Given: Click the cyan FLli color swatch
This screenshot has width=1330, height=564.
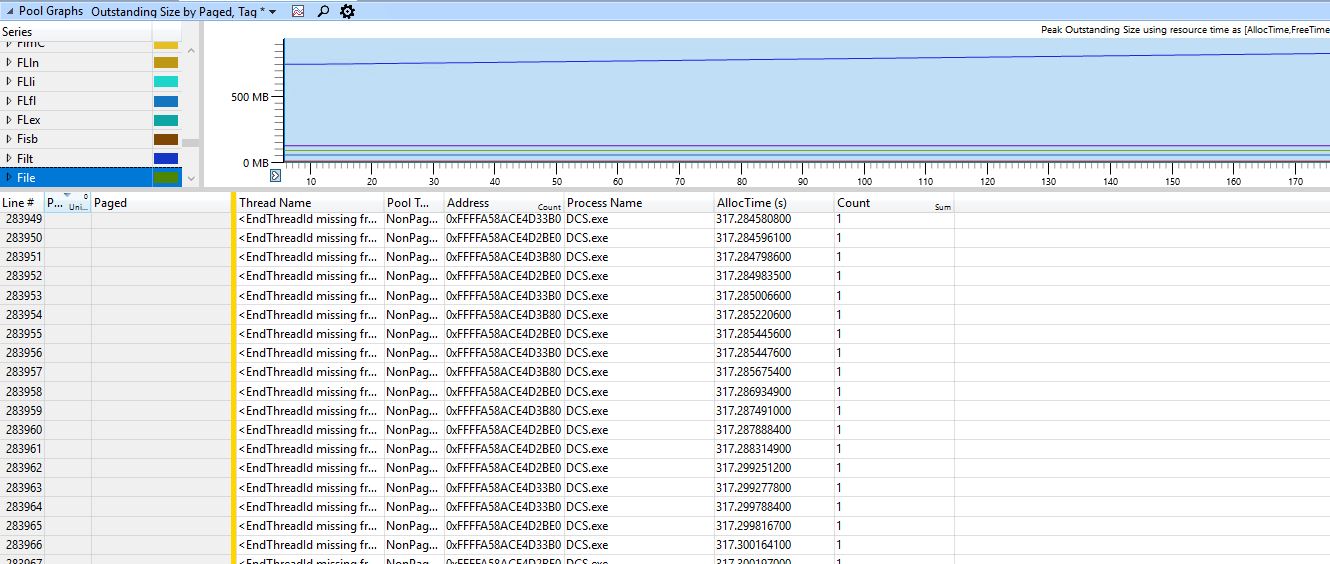Looking at the screenshot, I should (166, 82).
